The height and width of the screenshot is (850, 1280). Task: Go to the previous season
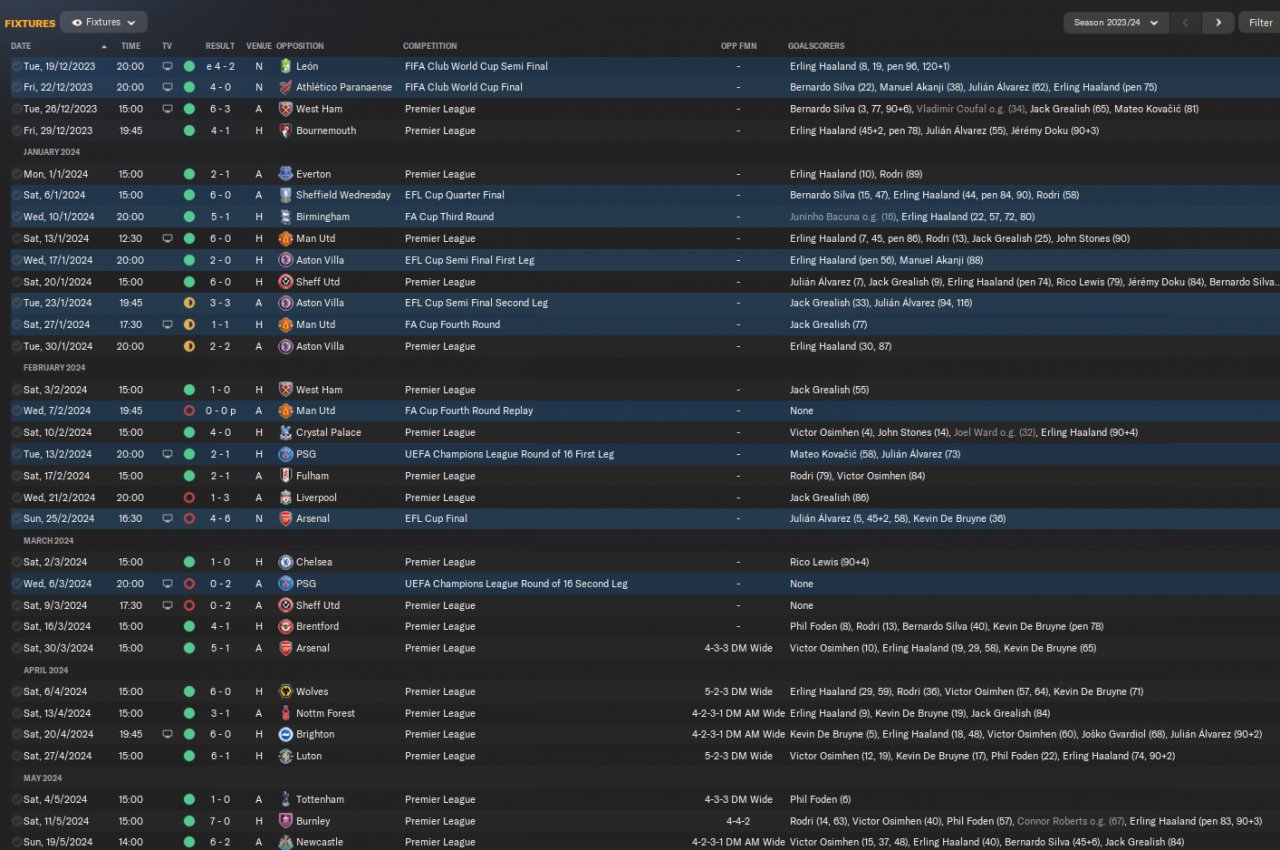(x=1185, y=22)
